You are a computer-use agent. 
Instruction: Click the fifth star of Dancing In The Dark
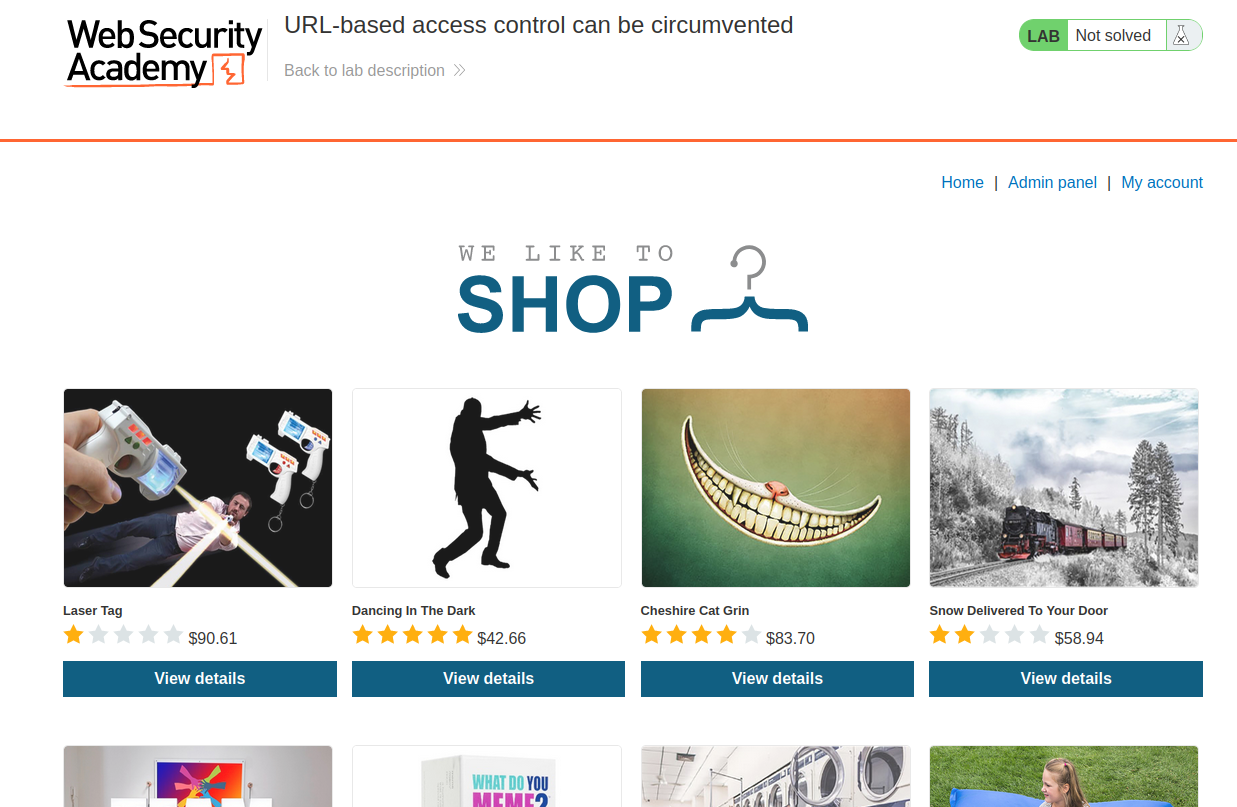462,635
